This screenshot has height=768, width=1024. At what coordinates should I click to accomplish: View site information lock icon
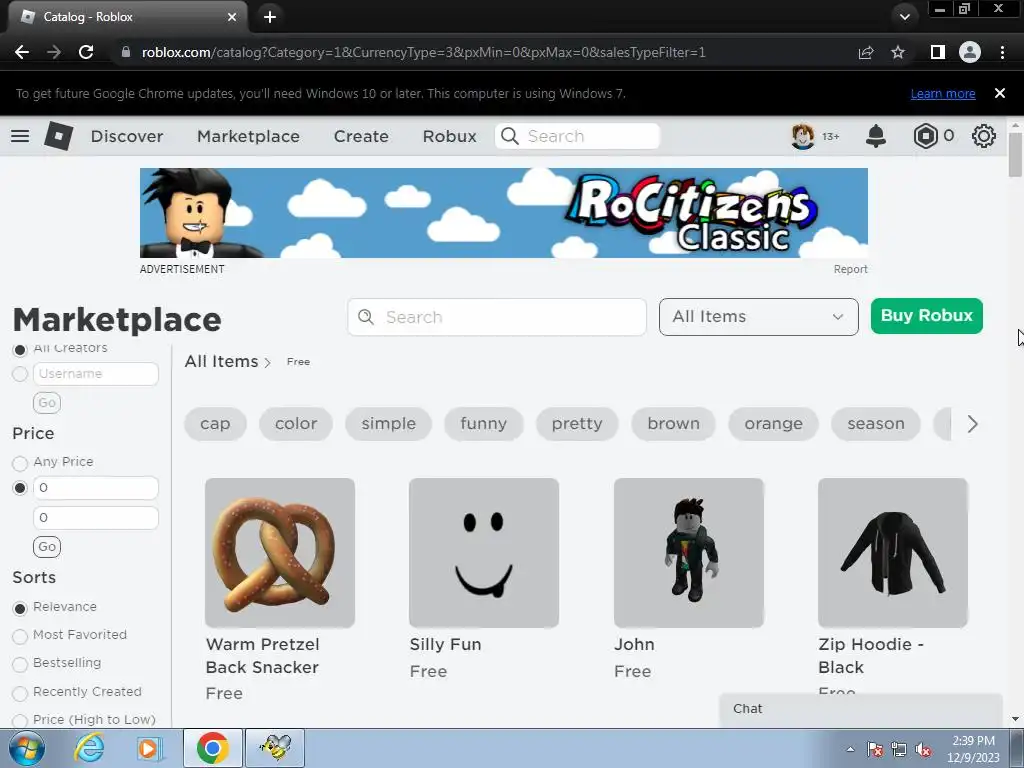[126, 52]
